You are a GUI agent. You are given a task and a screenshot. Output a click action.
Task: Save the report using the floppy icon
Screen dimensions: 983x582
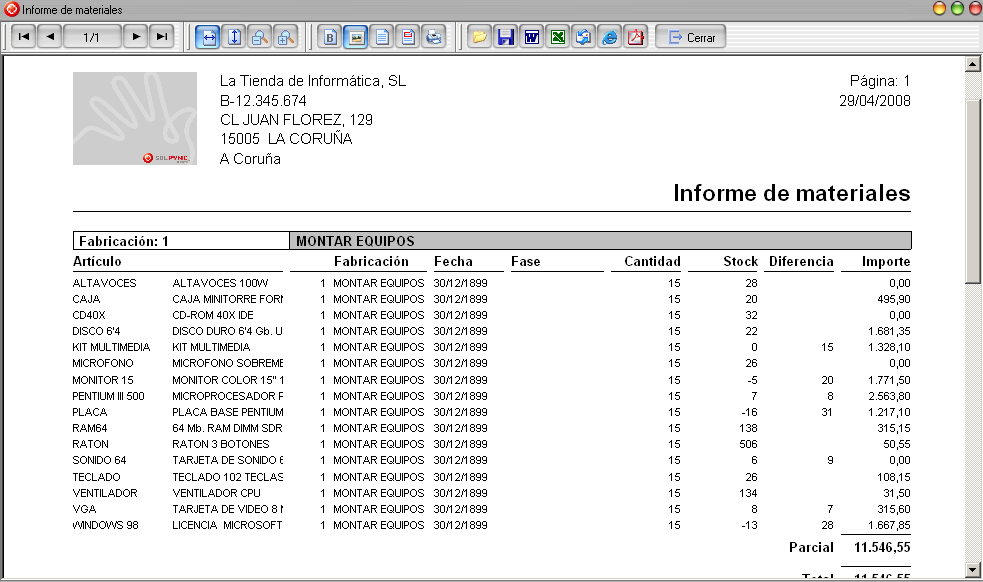[x=506, y=37]
